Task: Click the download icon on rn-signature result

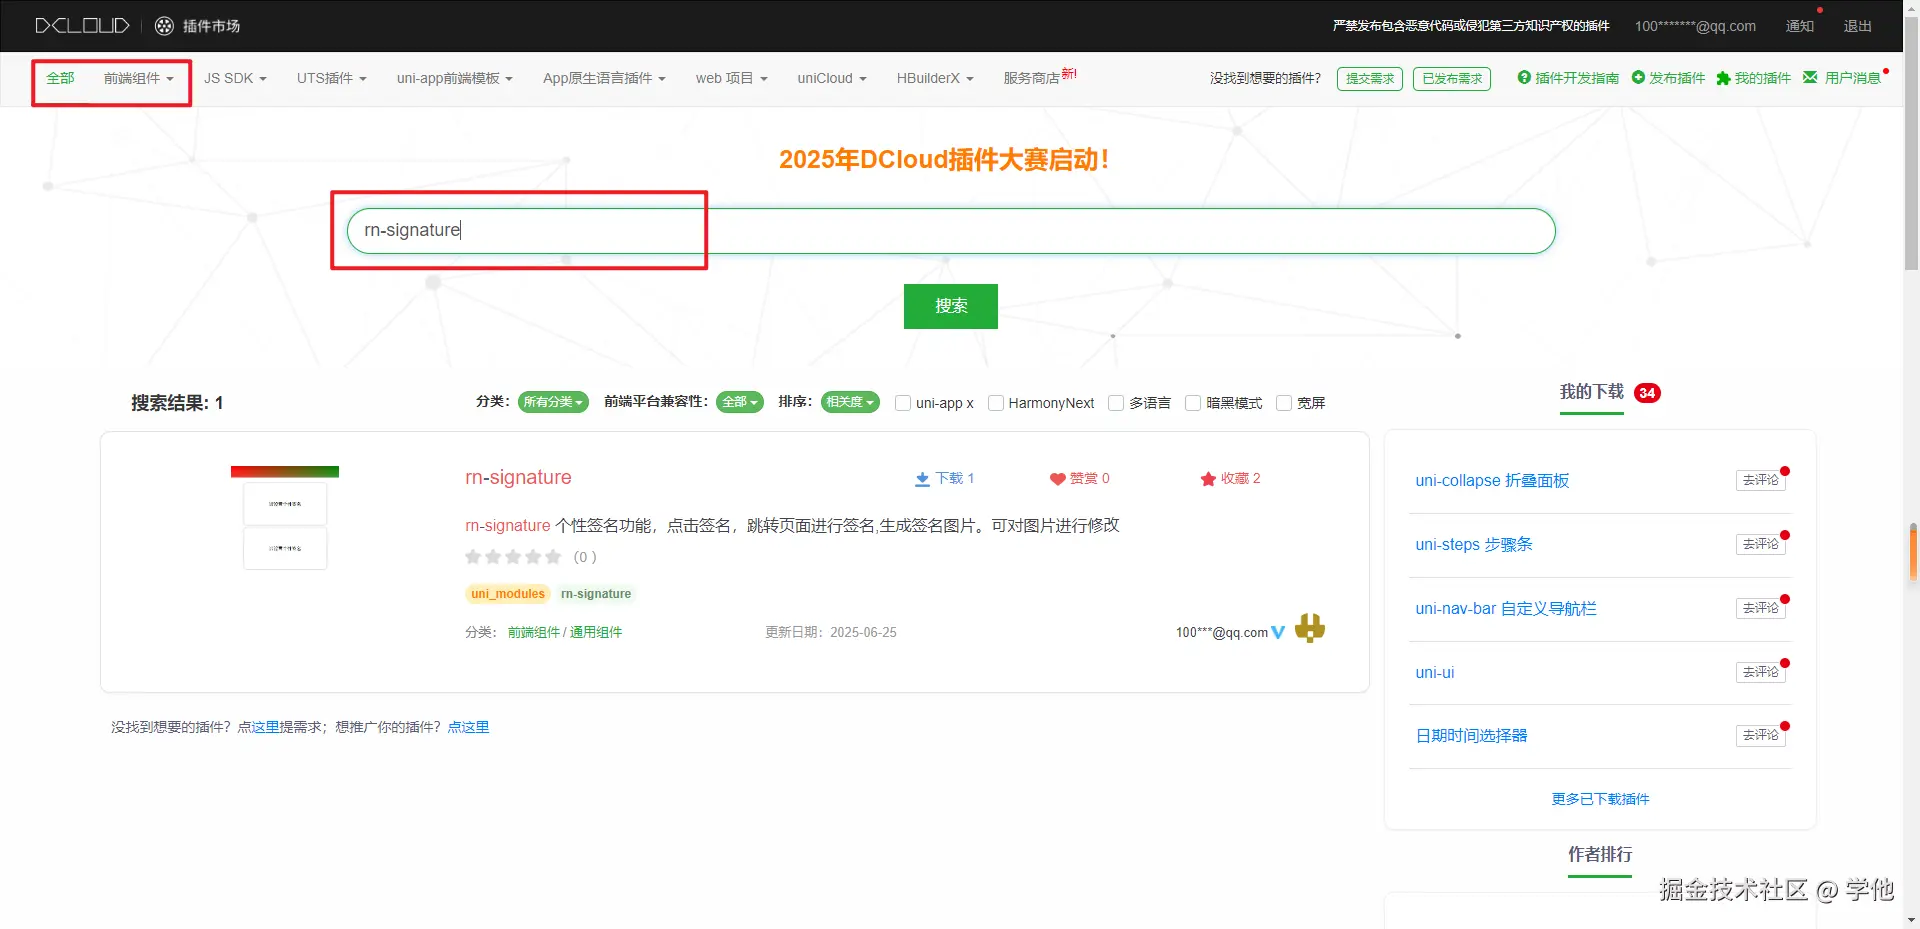Action: click(921, 479)
